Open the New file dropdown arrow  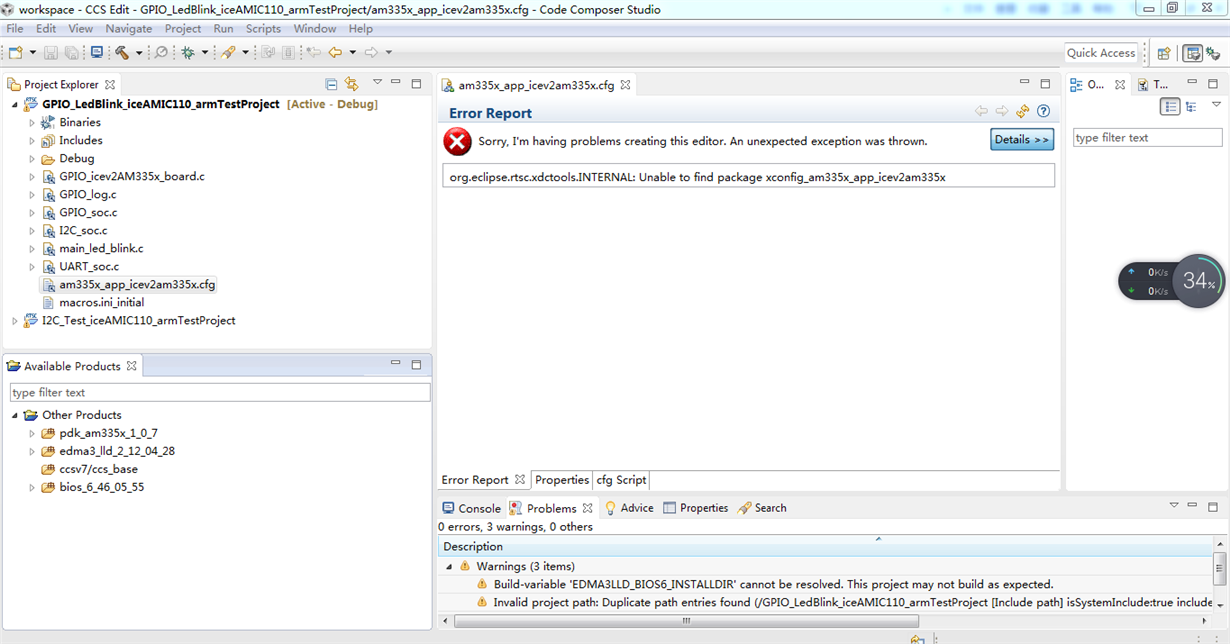tap(32, 53)
